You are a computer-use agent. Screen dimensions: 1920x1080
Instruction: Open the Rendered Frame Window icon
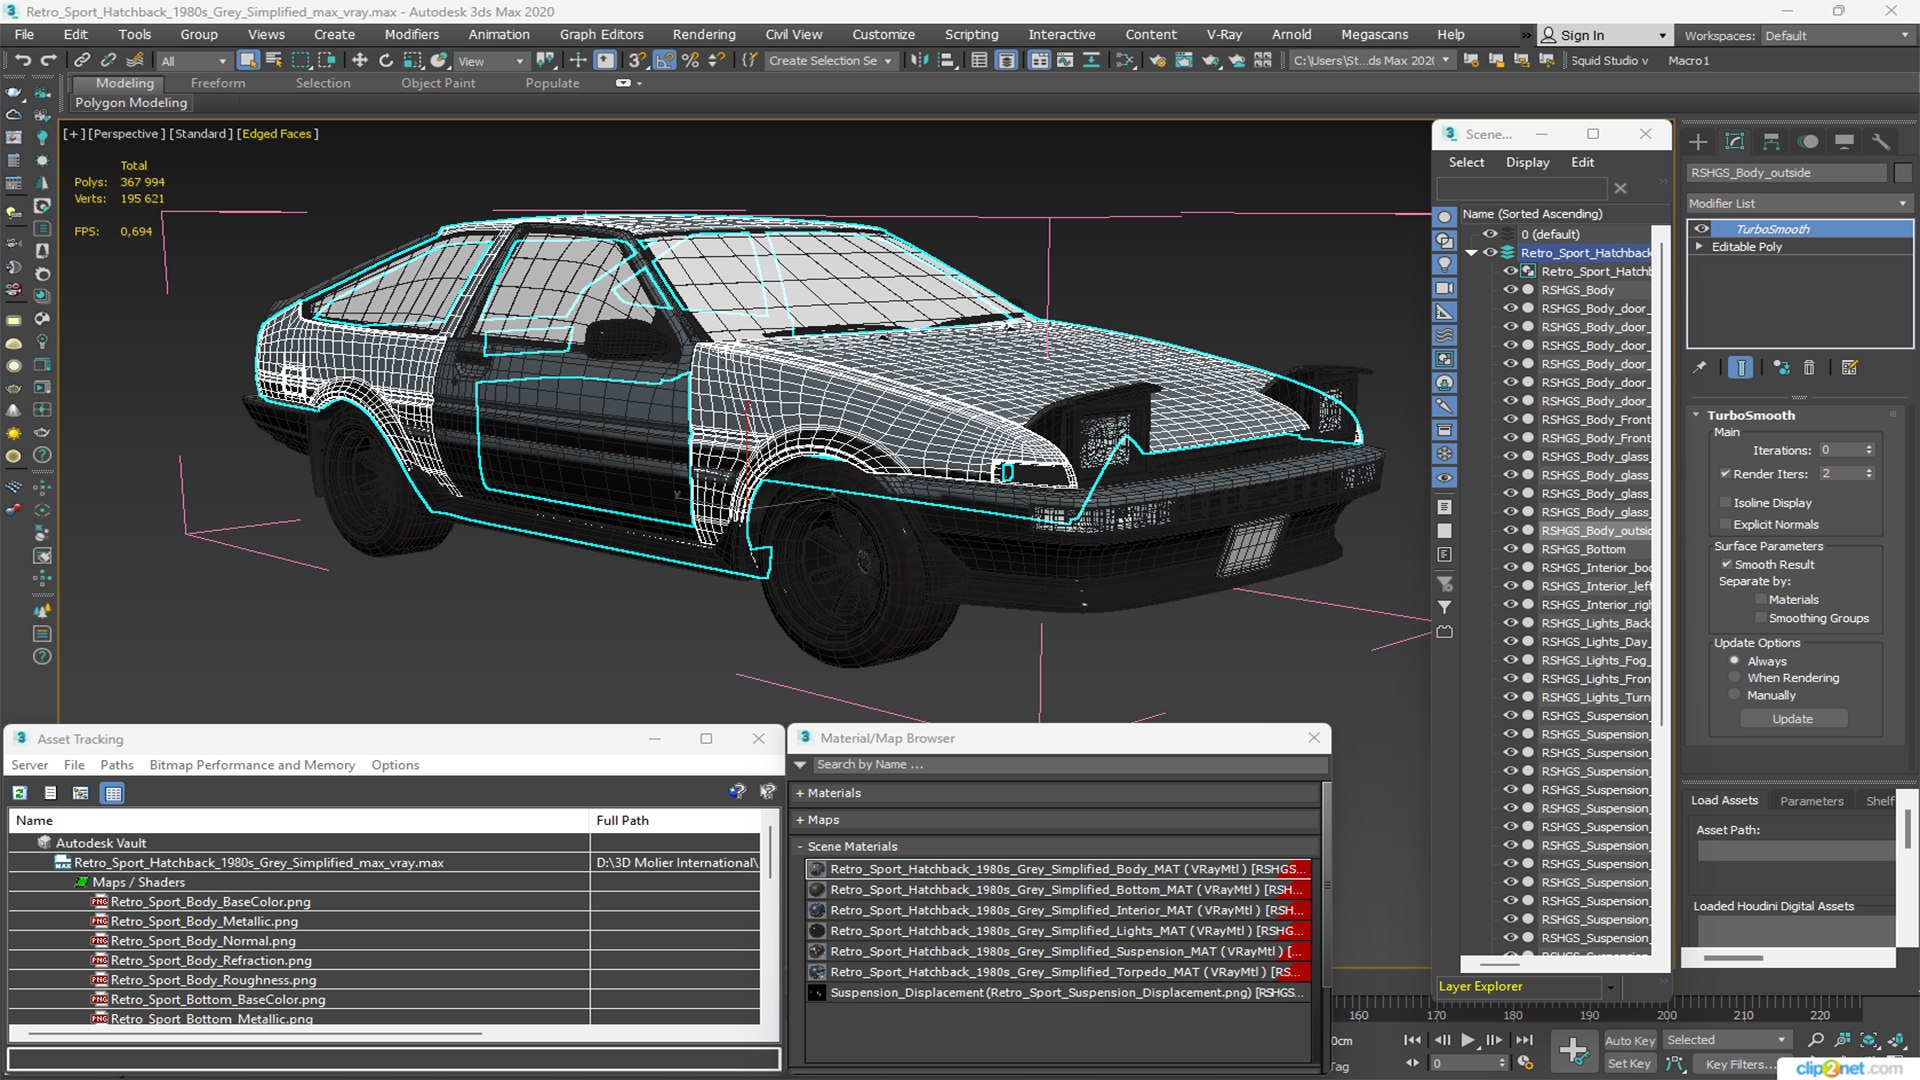[x=1184, y=61]
